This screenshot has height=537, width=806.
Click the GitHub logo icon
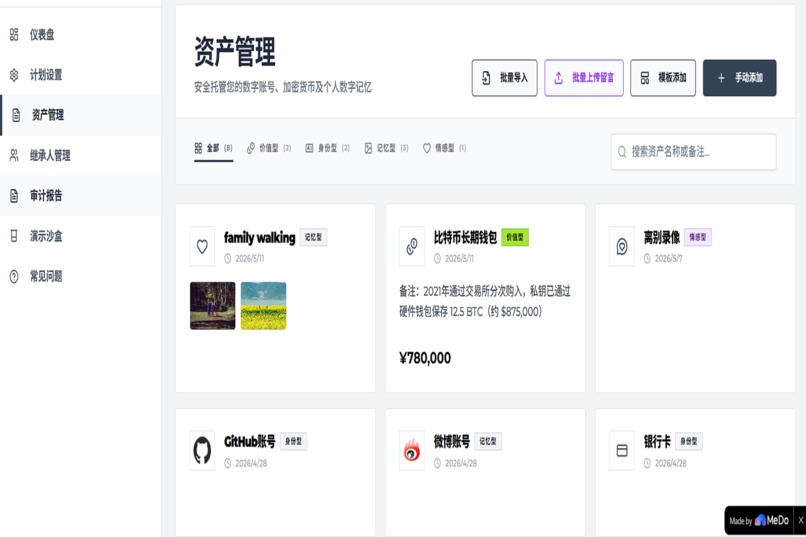click(x=202, y=451)
